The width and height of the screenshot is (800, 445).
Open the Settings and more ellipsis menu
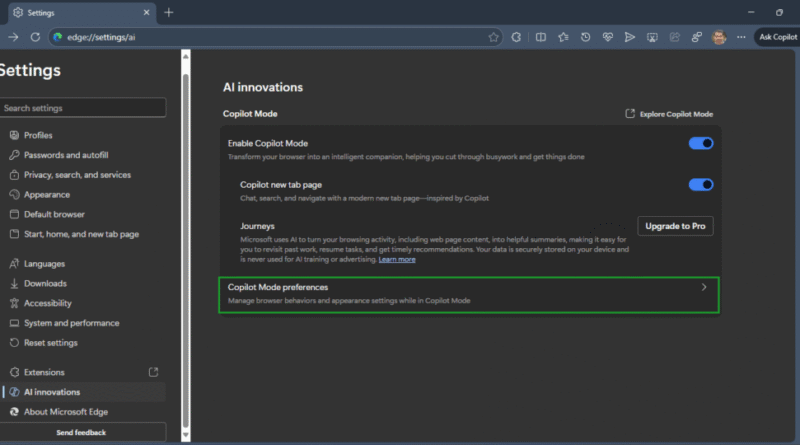[x=740, y=37]
